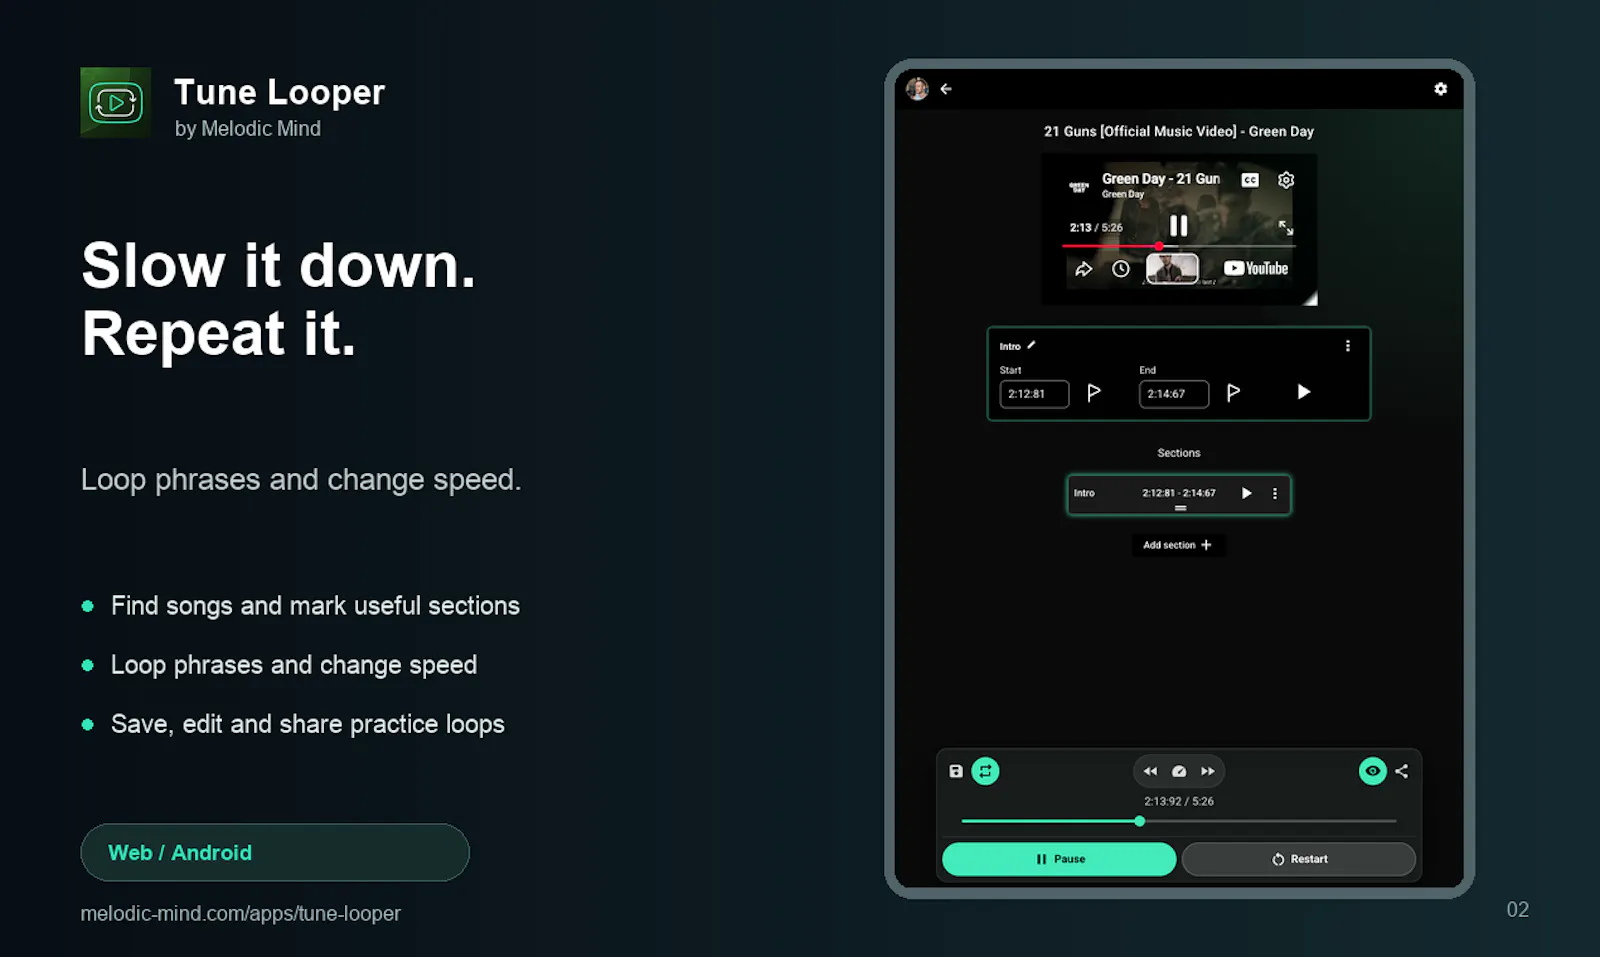Edit the Intro section name pencil
This screenshot has height=957, width=1600.
[1031, 345]
